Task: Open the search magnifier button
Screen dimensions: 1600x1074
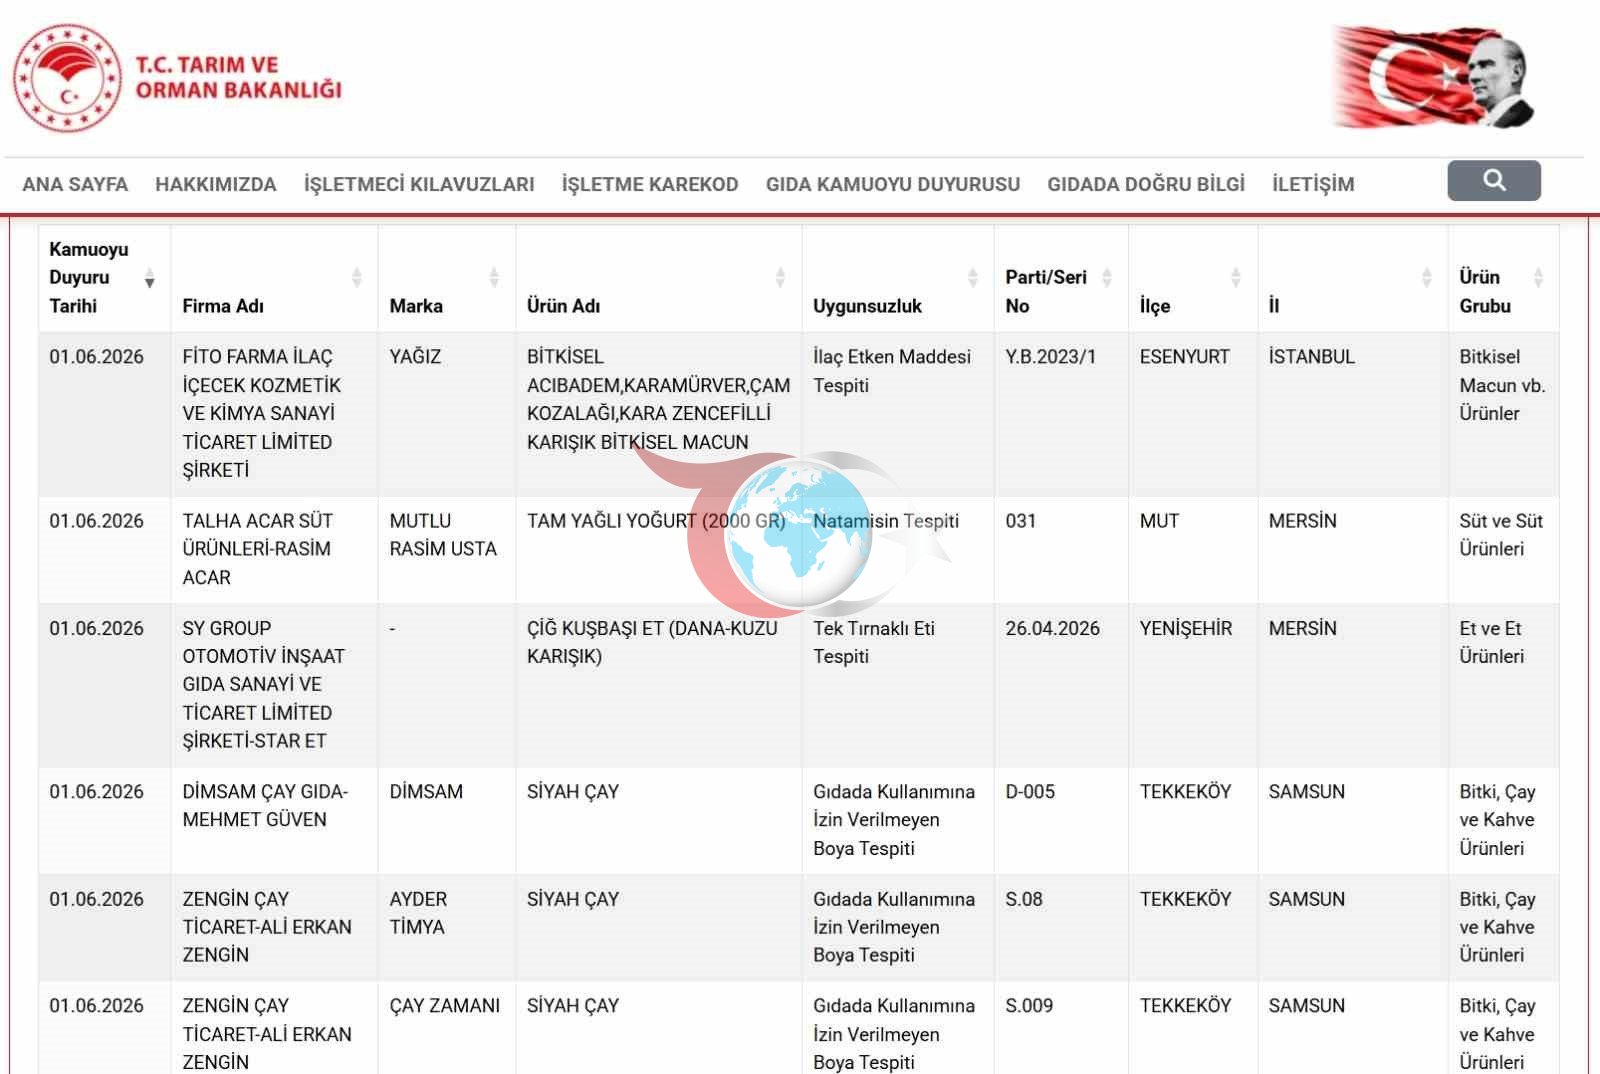Action: tap(1494, 180)
